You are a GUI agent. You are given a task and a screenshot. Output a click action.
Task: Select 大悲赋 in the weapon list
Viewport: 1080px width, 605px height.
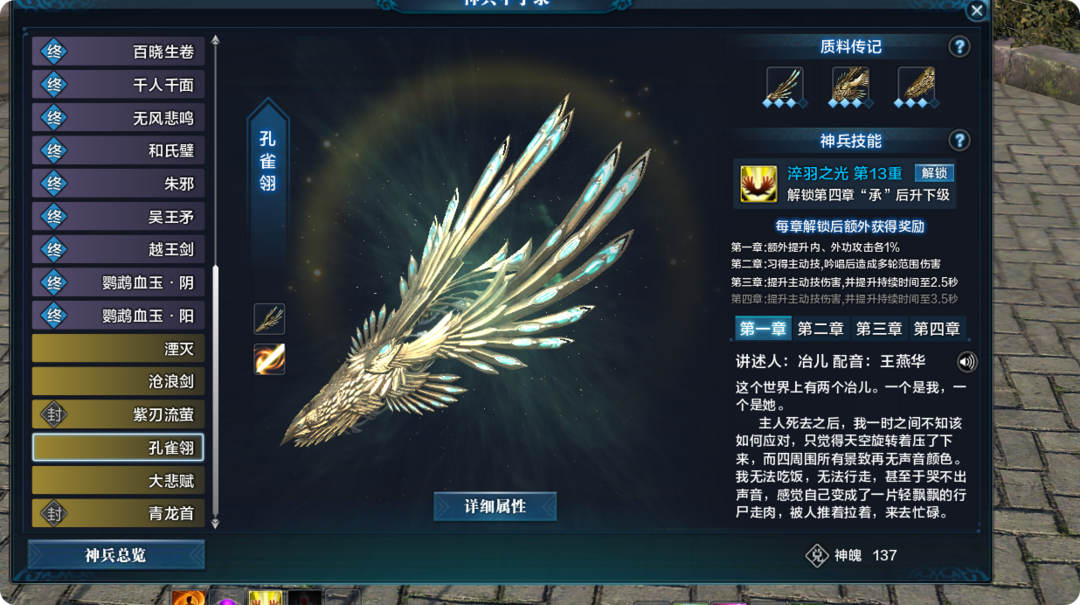[118, 481]
